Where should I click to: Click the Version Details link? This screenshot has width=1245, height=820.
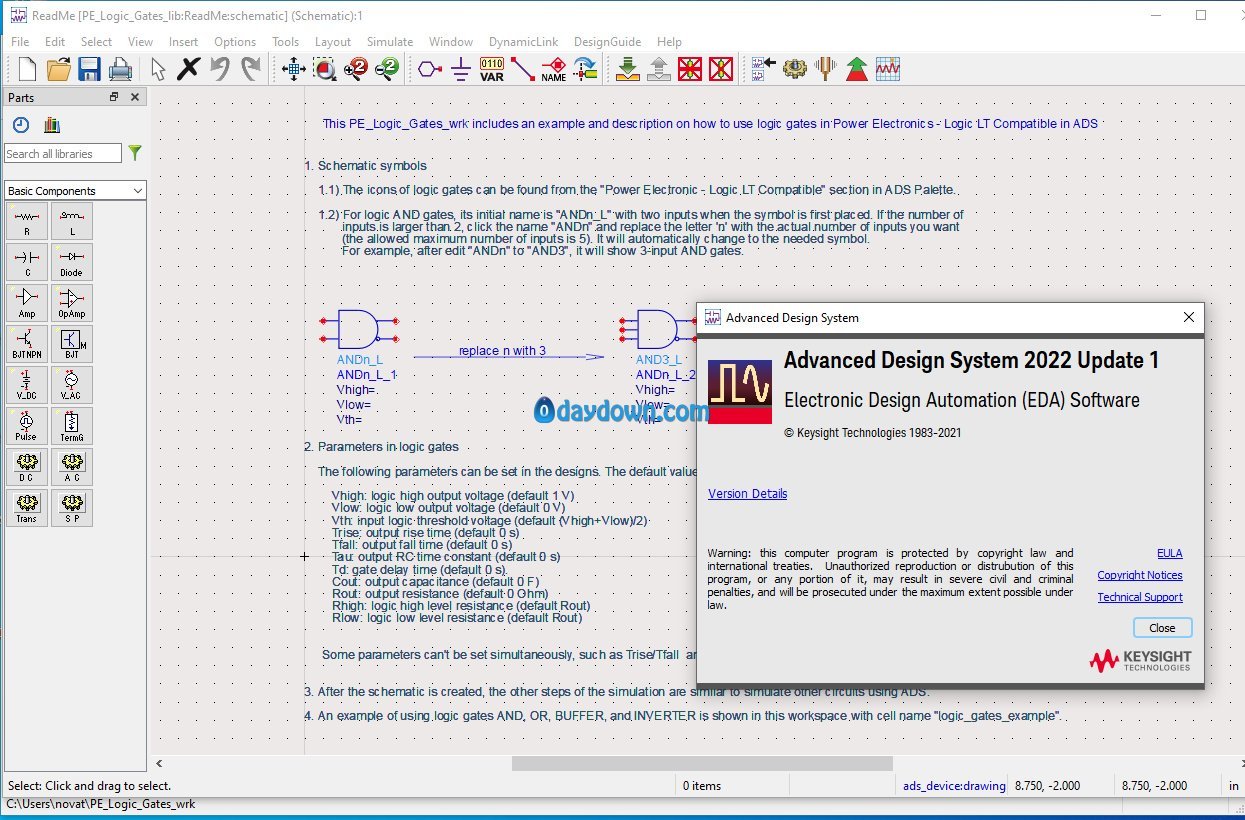tap(747, 494)
